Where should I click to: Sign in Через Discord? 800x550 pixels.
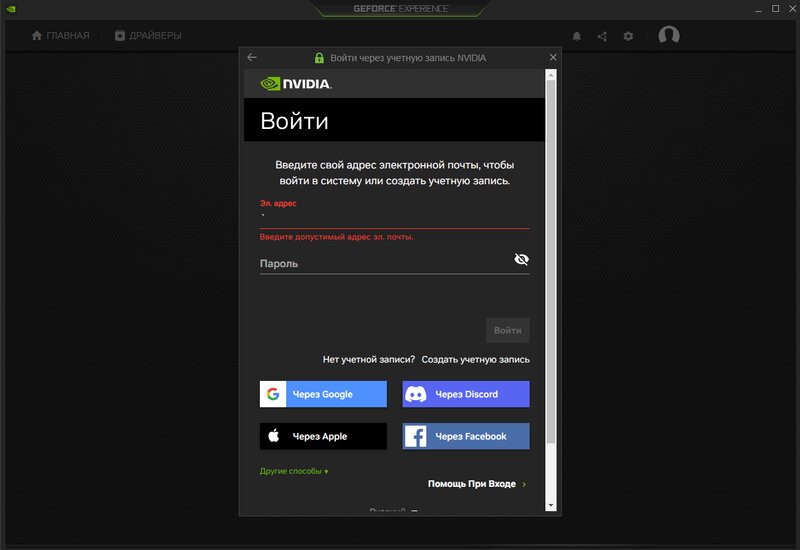pos(466,394)
